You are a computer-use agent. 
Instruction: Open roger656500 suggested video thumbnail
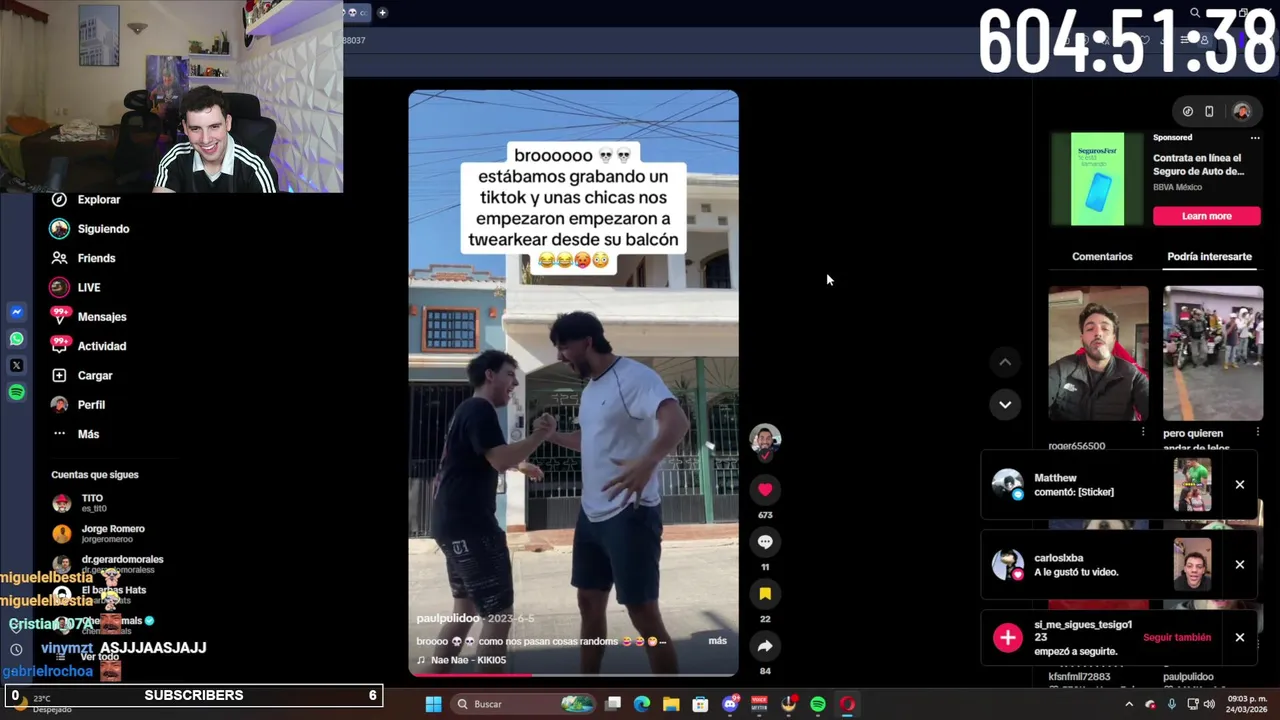pyautogui.click(x=1098, y=353)
